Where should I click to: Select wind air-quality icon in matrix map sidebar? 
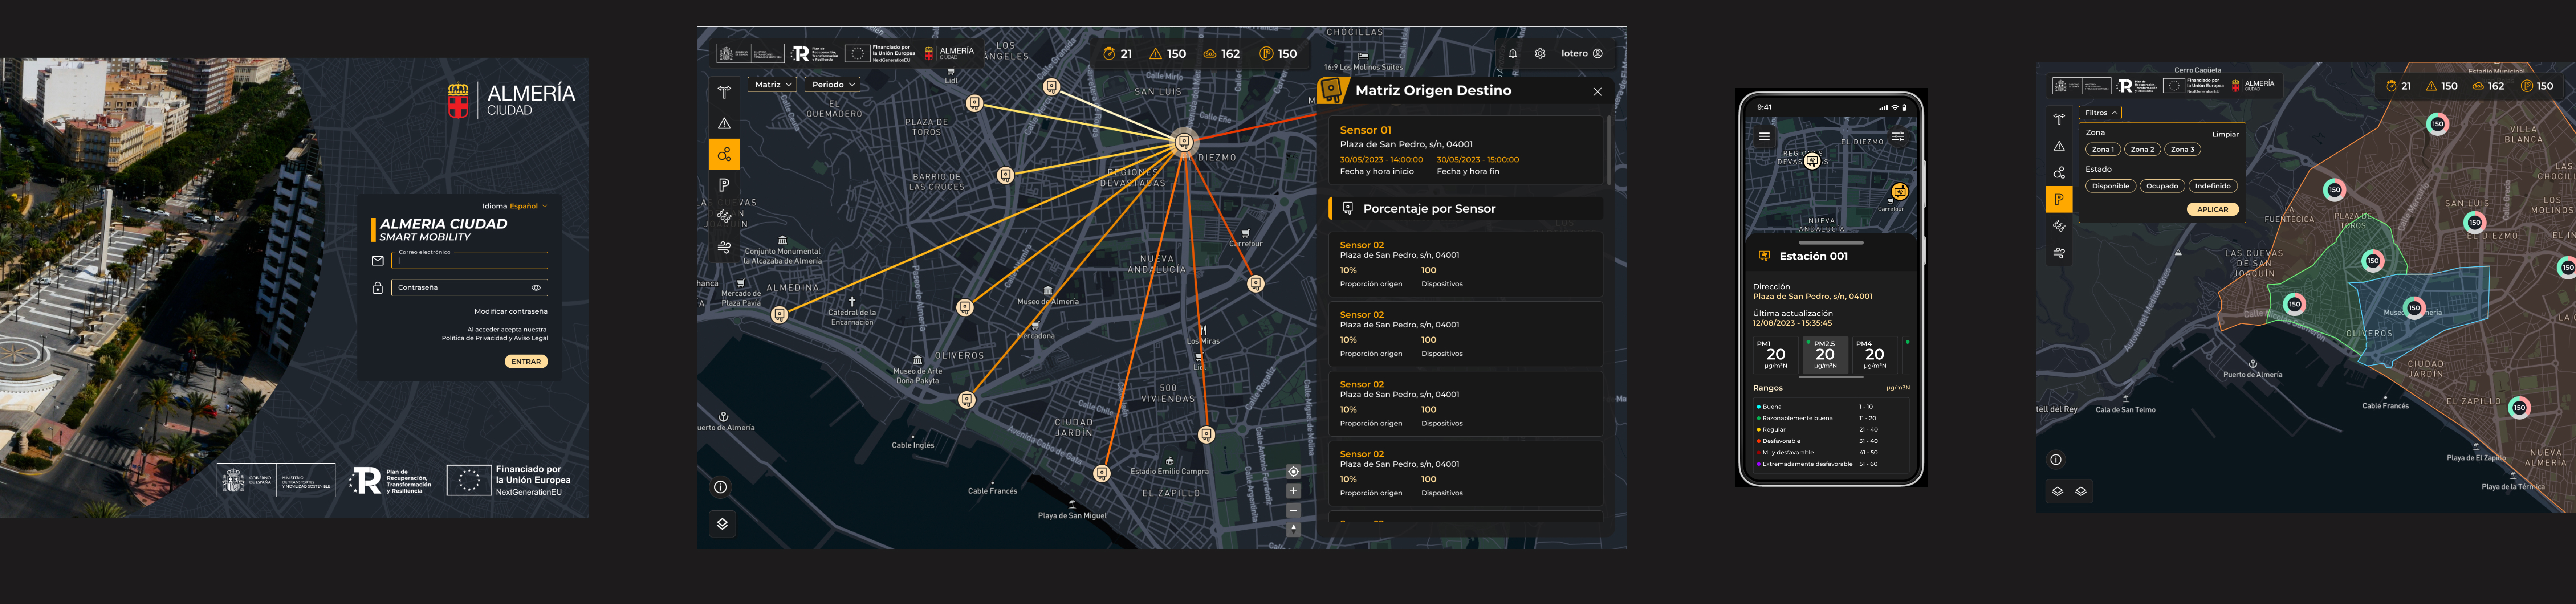click(x=724, y=247)
